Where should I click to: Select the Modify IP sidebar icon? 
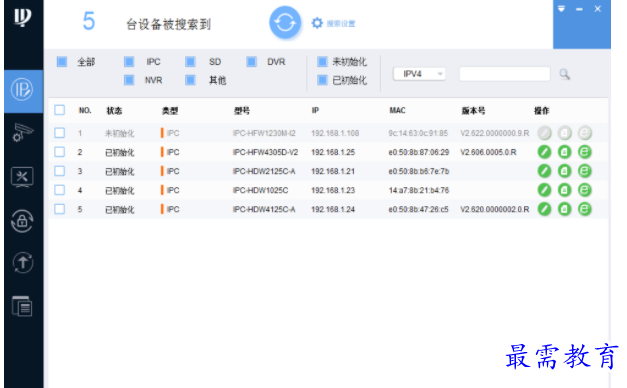(x=22, y=90)
